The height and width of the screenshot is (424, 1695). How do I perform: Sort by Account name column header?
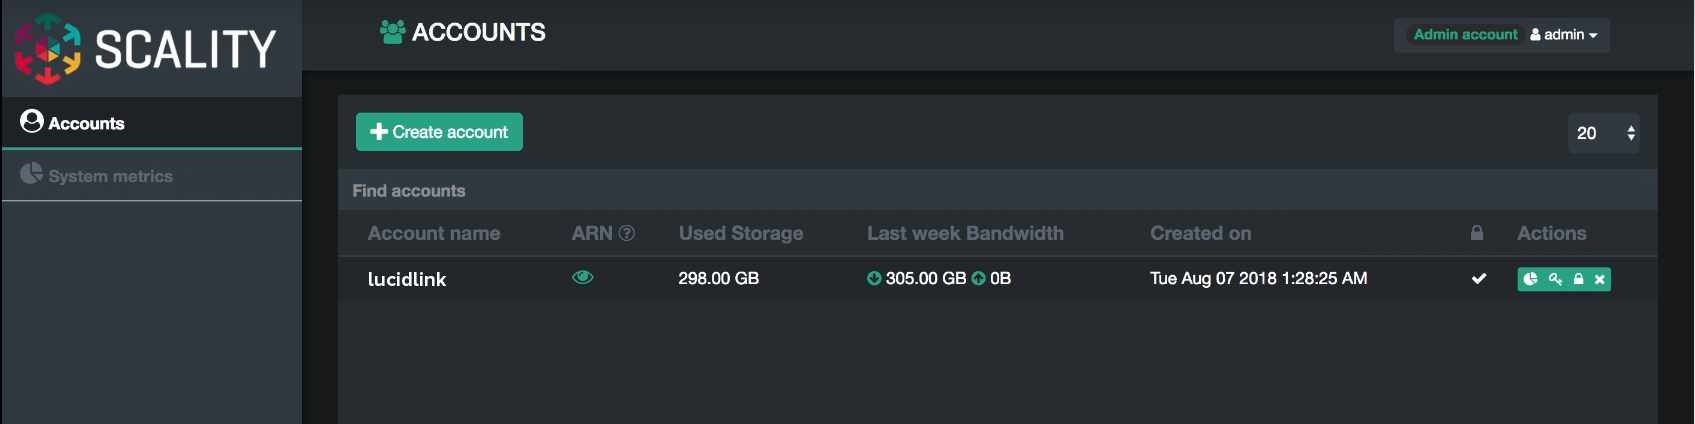(434, 233)
